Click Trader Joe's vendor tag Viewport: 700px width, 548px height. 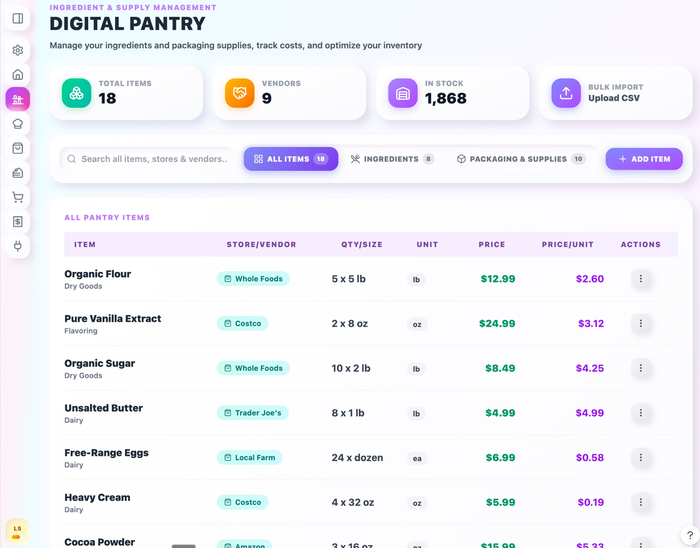click(x=253, y=412)
